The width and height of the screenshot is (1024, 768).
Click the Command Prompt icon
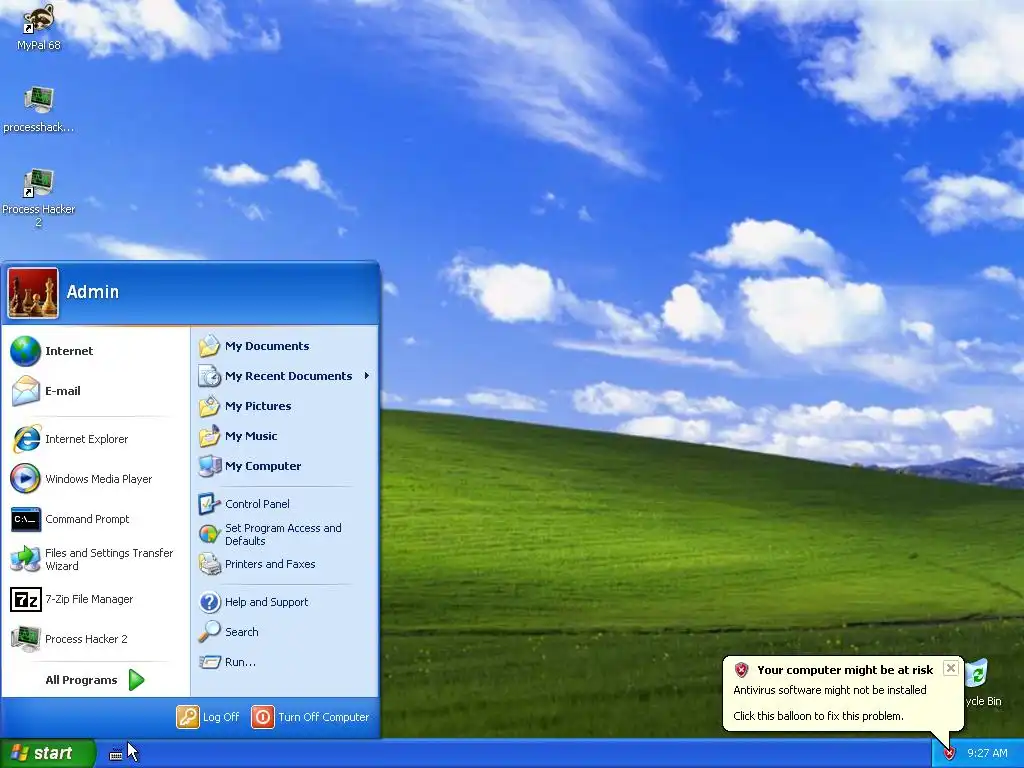point(26,519)
